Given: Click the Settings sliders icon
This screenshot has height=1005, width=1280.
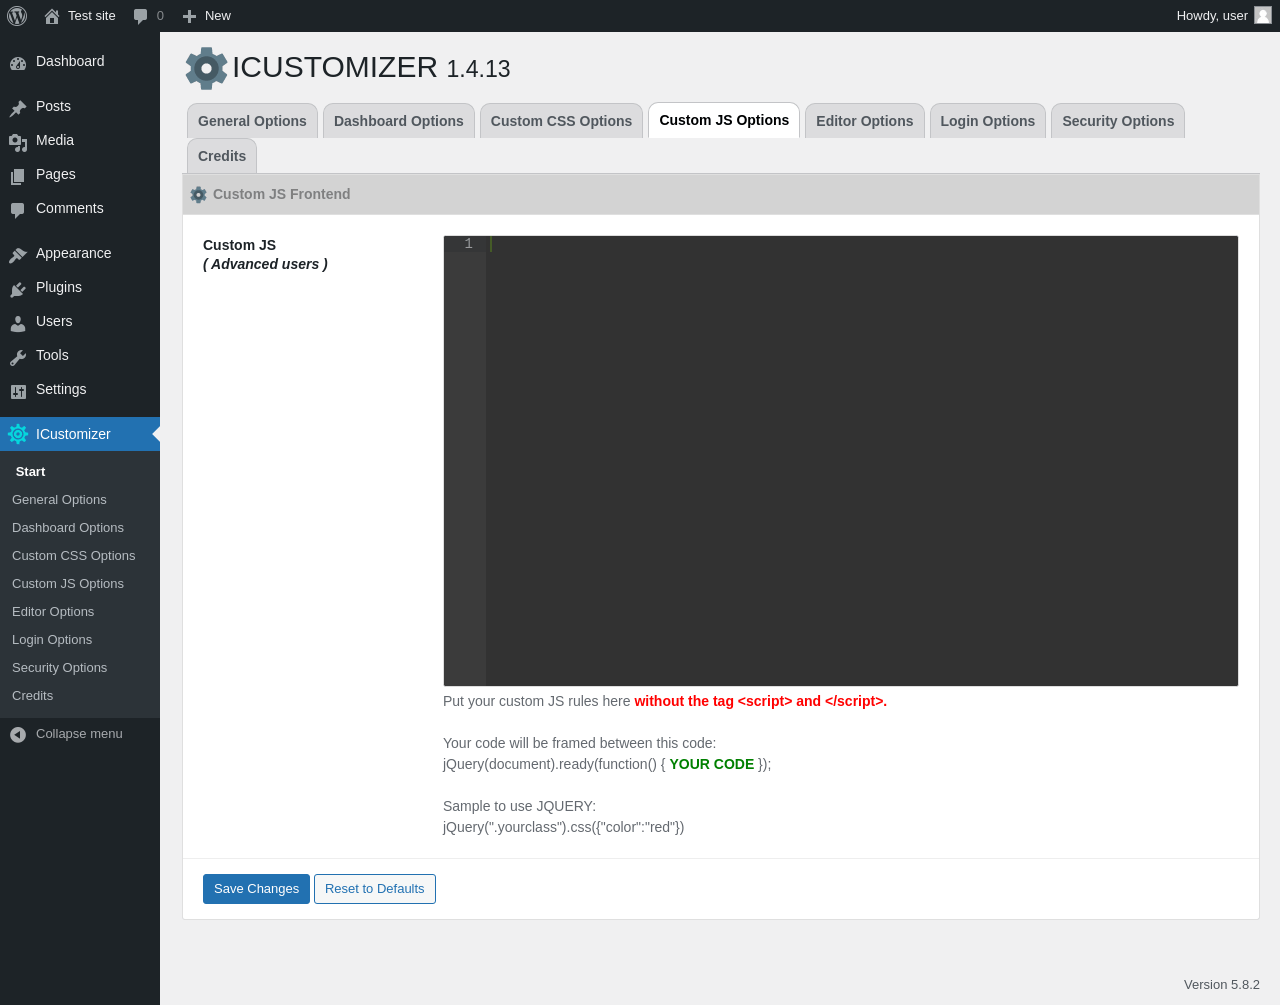Looking at the screenshot, I should point(18,390).
